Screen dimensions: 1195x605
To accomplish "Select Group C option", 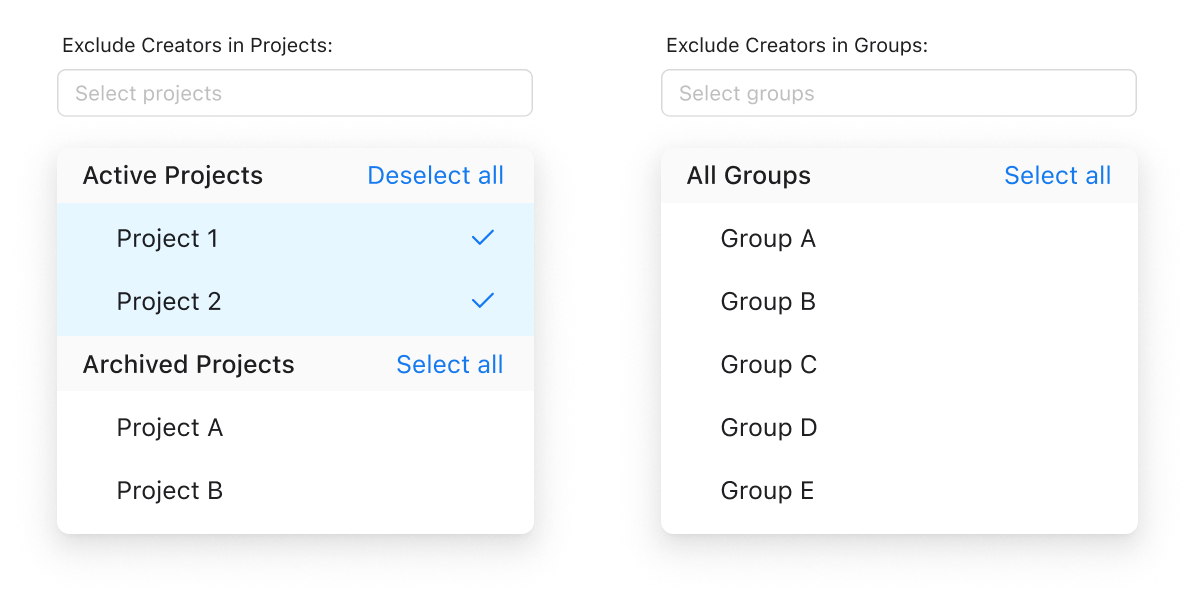I will 769,365.
